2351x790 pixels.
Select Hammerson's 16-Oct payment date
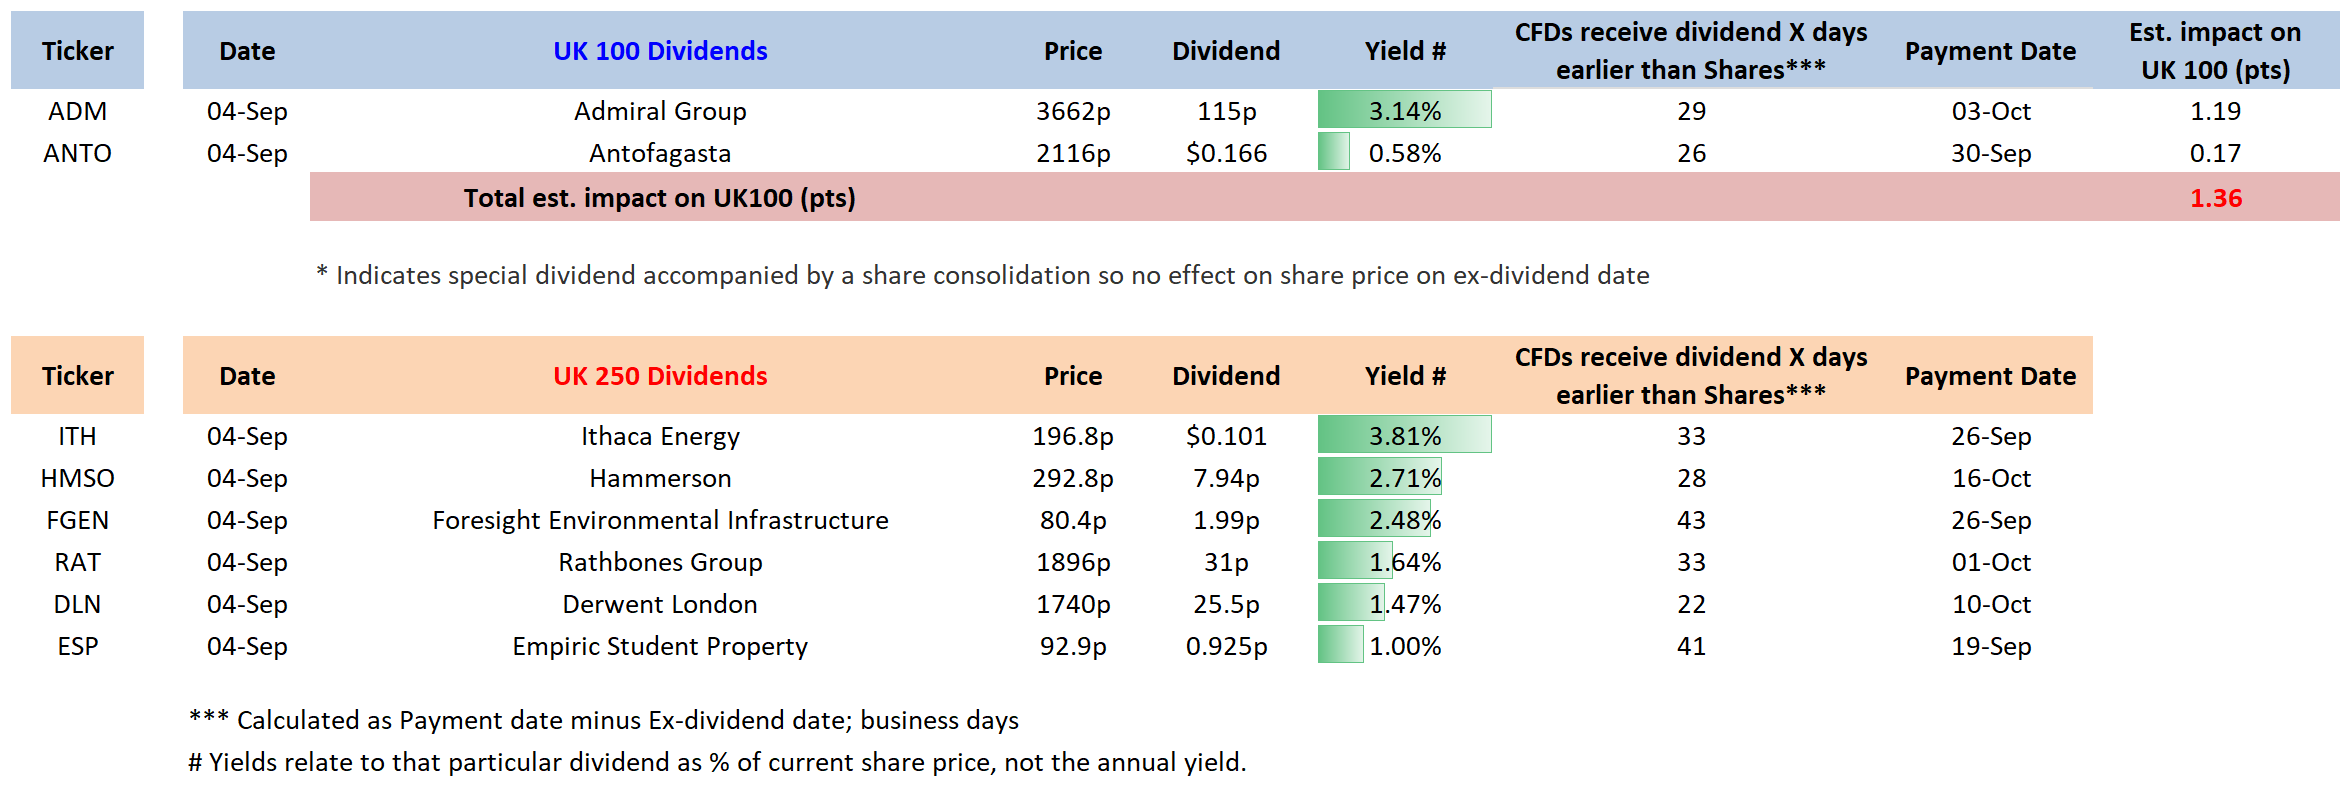(1990, 478)
